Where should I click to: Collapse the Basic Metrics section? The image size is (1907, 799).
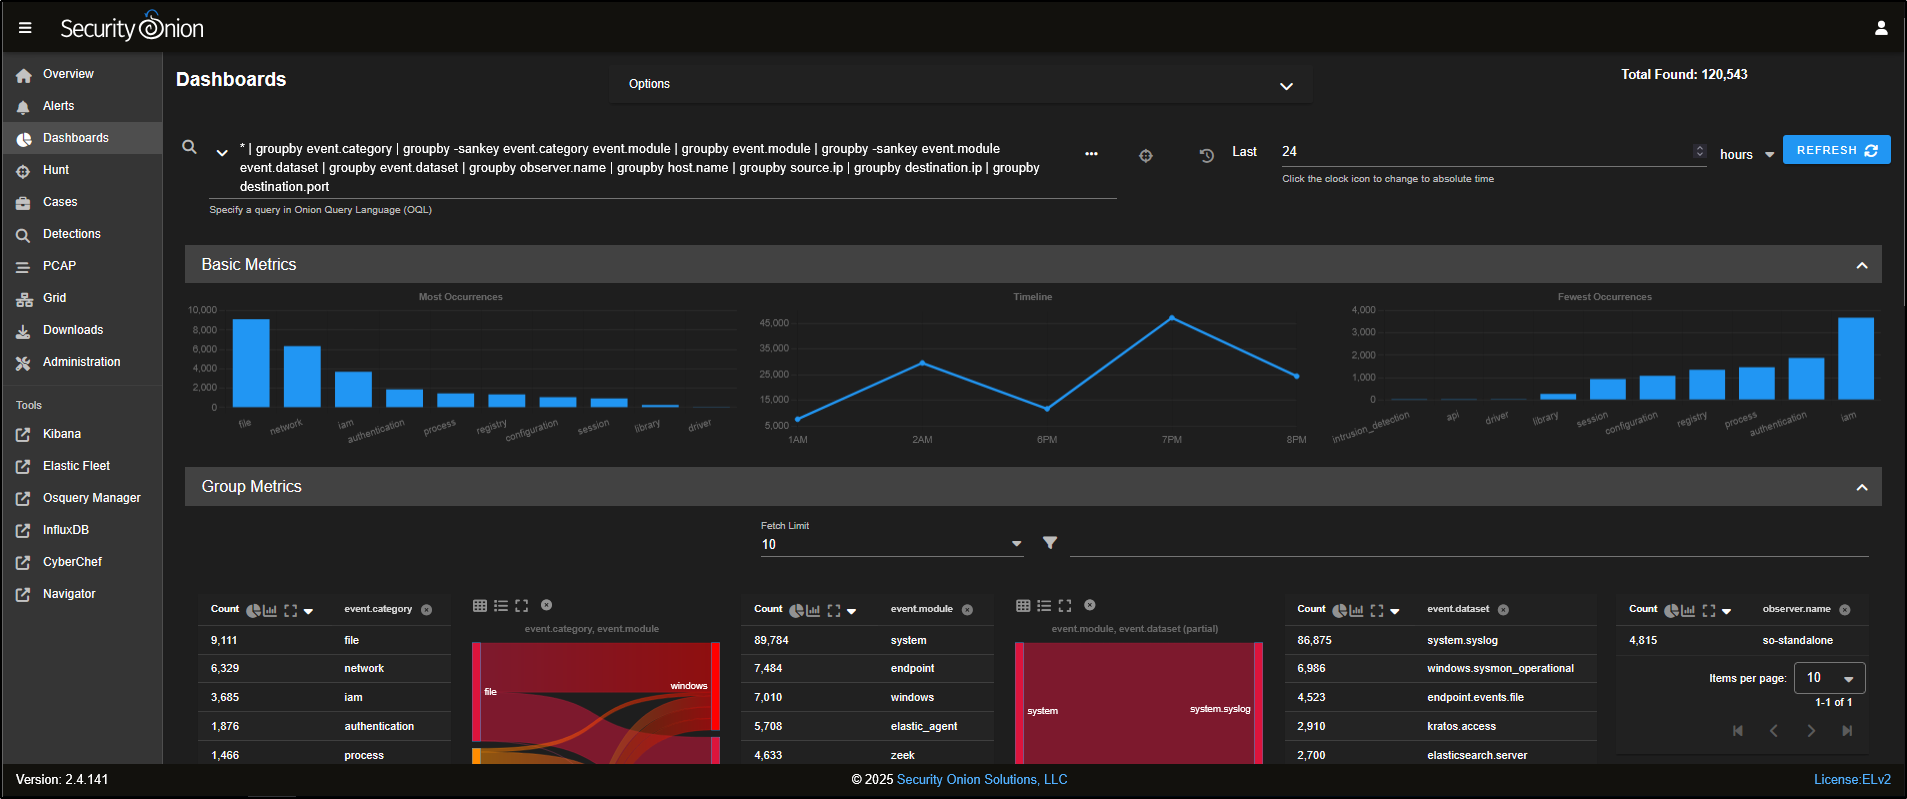[1861, 265]
